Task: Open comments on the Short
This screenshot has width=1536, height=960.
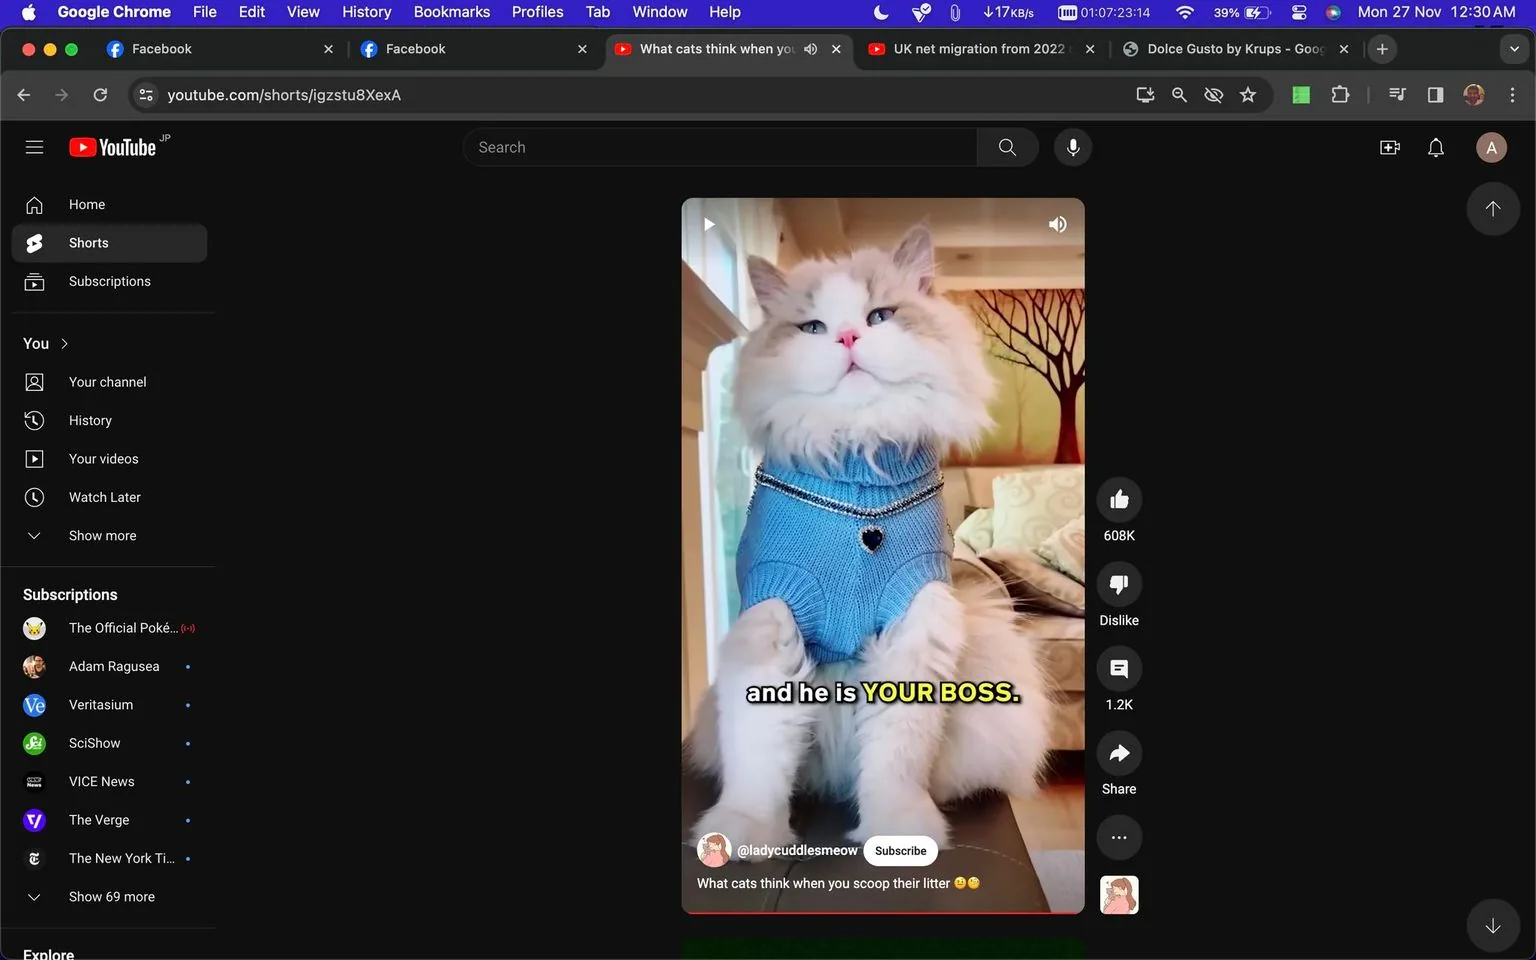Action: click(1118, 668)
